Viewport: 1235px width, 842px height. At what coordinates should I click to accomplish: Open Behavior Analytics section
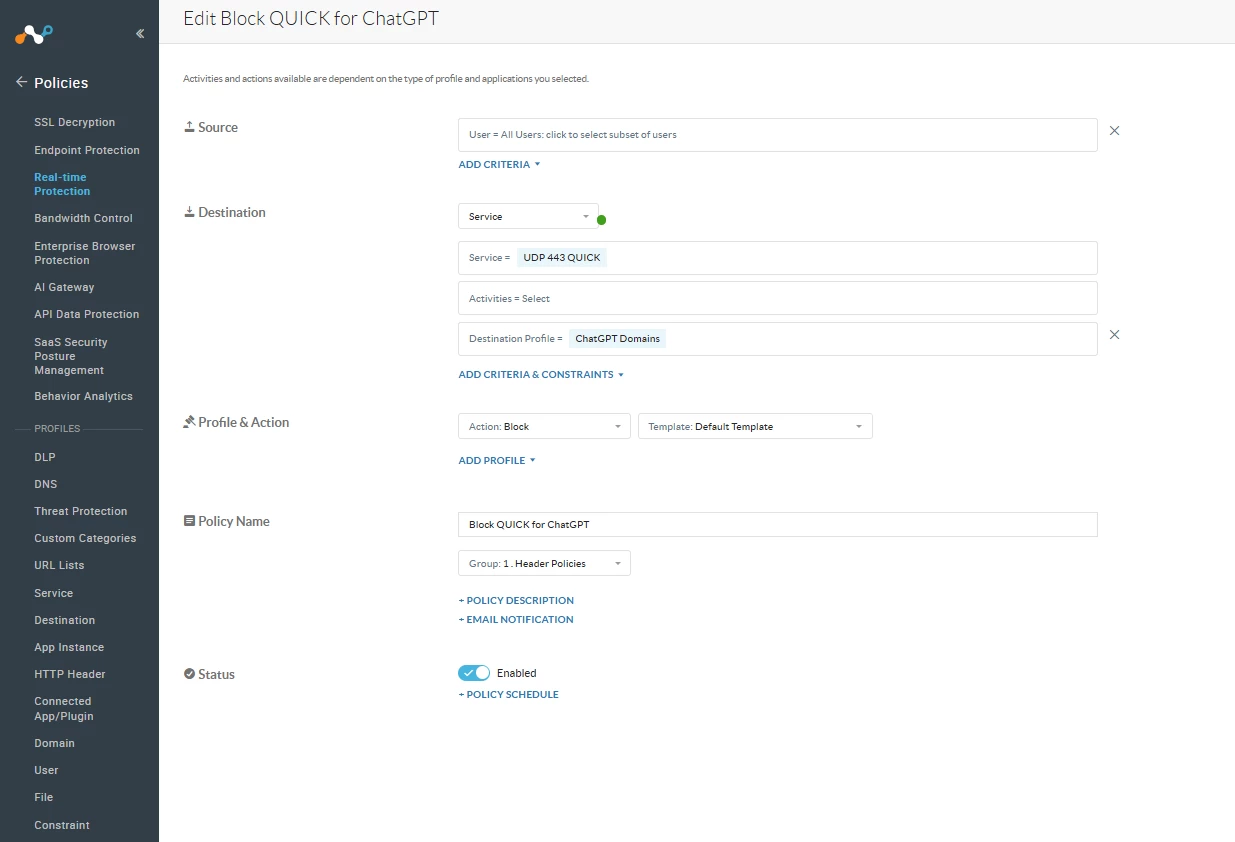point(83,396)
